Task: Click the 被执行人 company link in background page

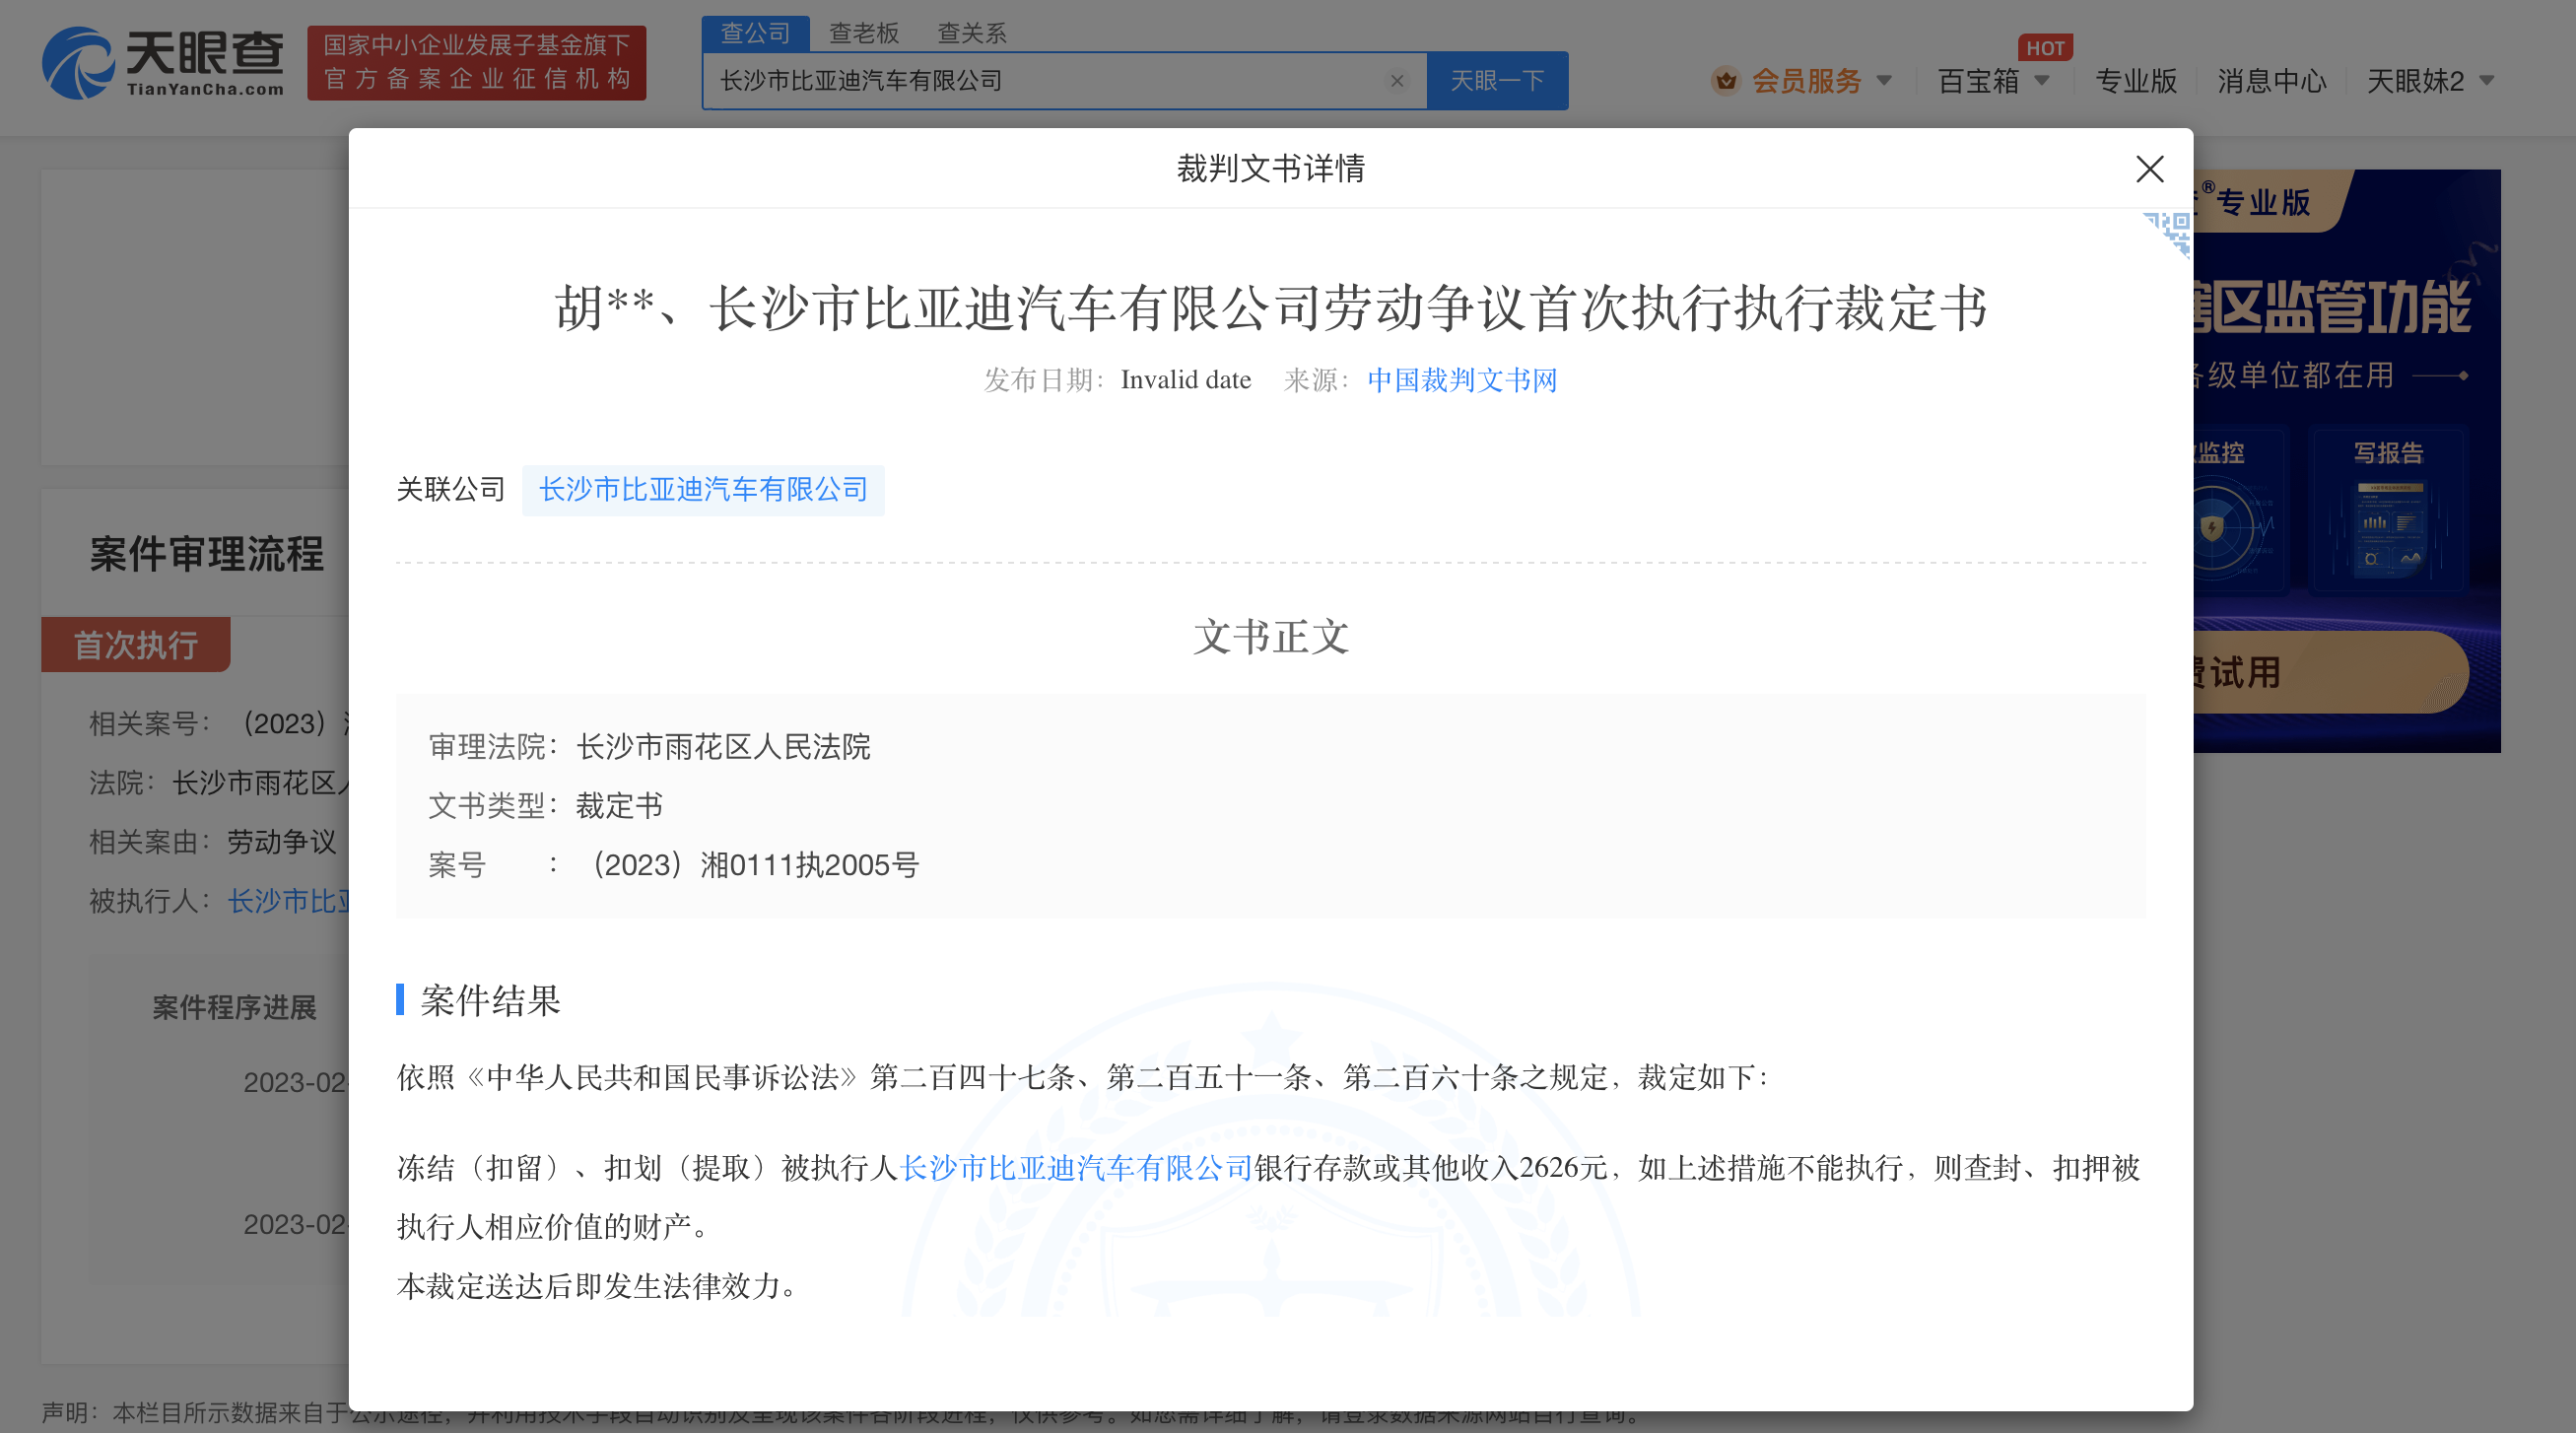Action: (288, 901)
